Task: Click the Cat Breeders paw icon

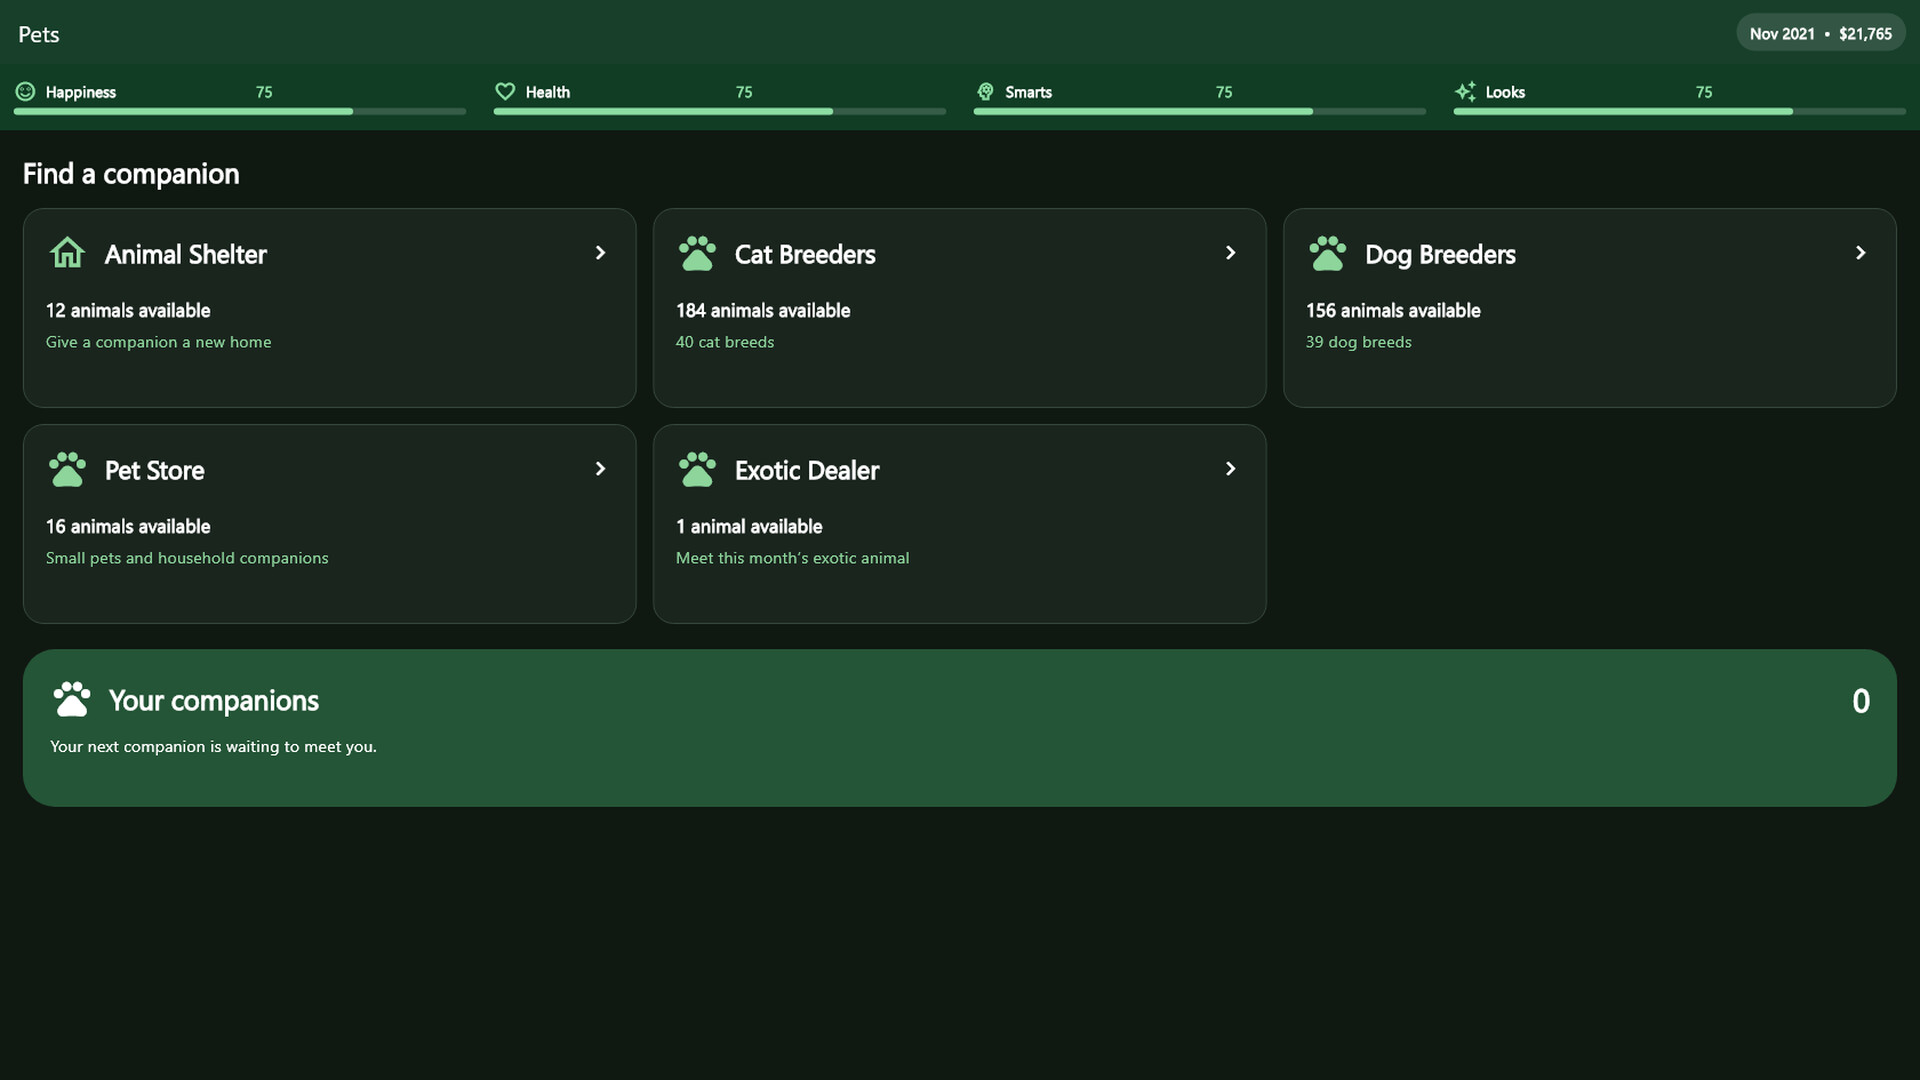Action: tap(697, 253)
